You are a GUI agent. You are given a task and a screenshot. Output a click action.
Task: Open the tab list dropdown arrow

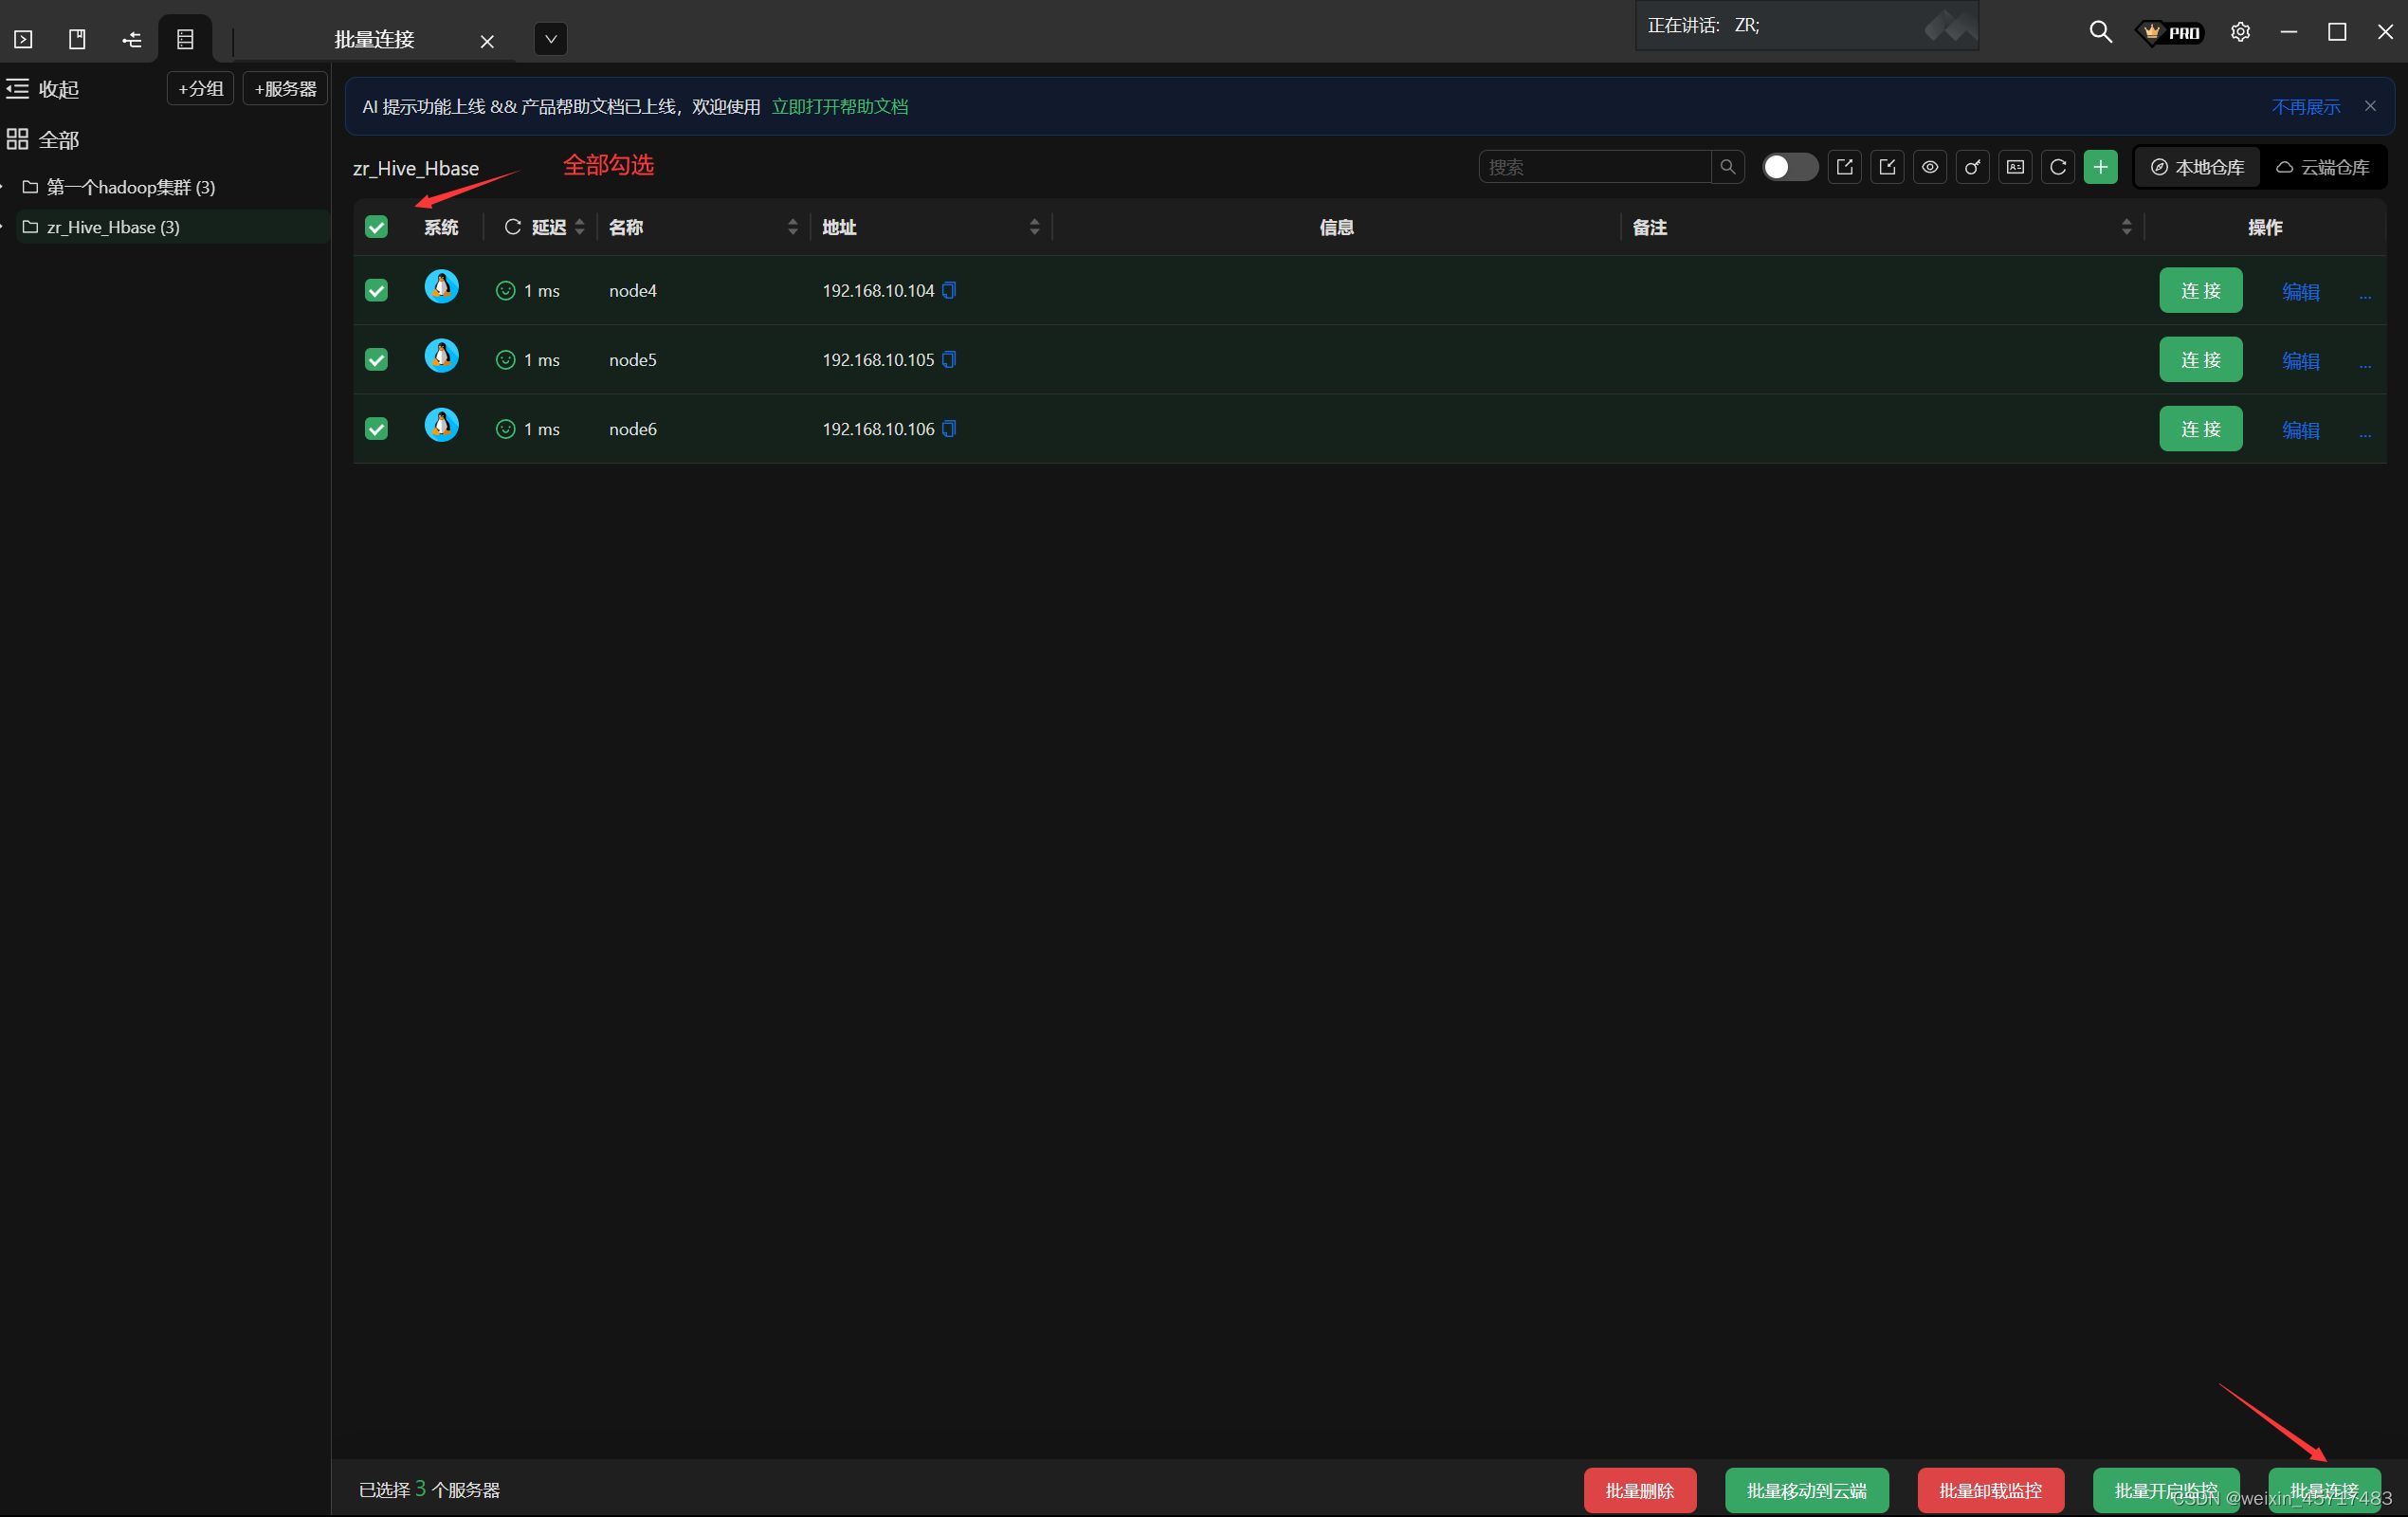[550, 39]
